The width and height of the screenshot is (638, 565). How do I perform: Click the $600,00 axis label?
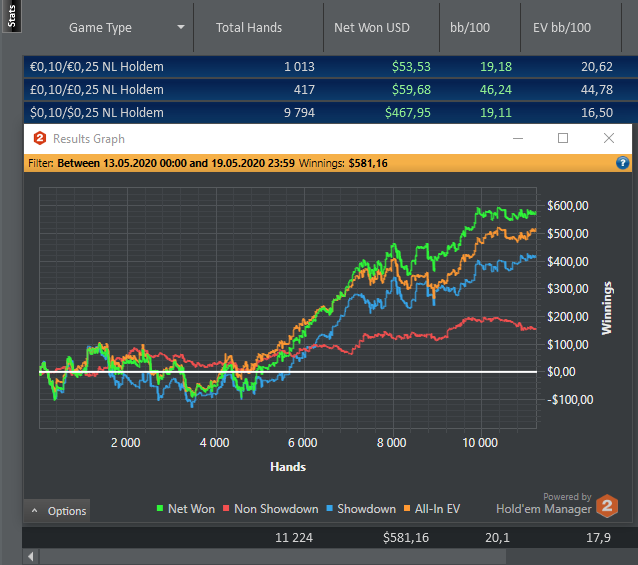coord(568,206)
